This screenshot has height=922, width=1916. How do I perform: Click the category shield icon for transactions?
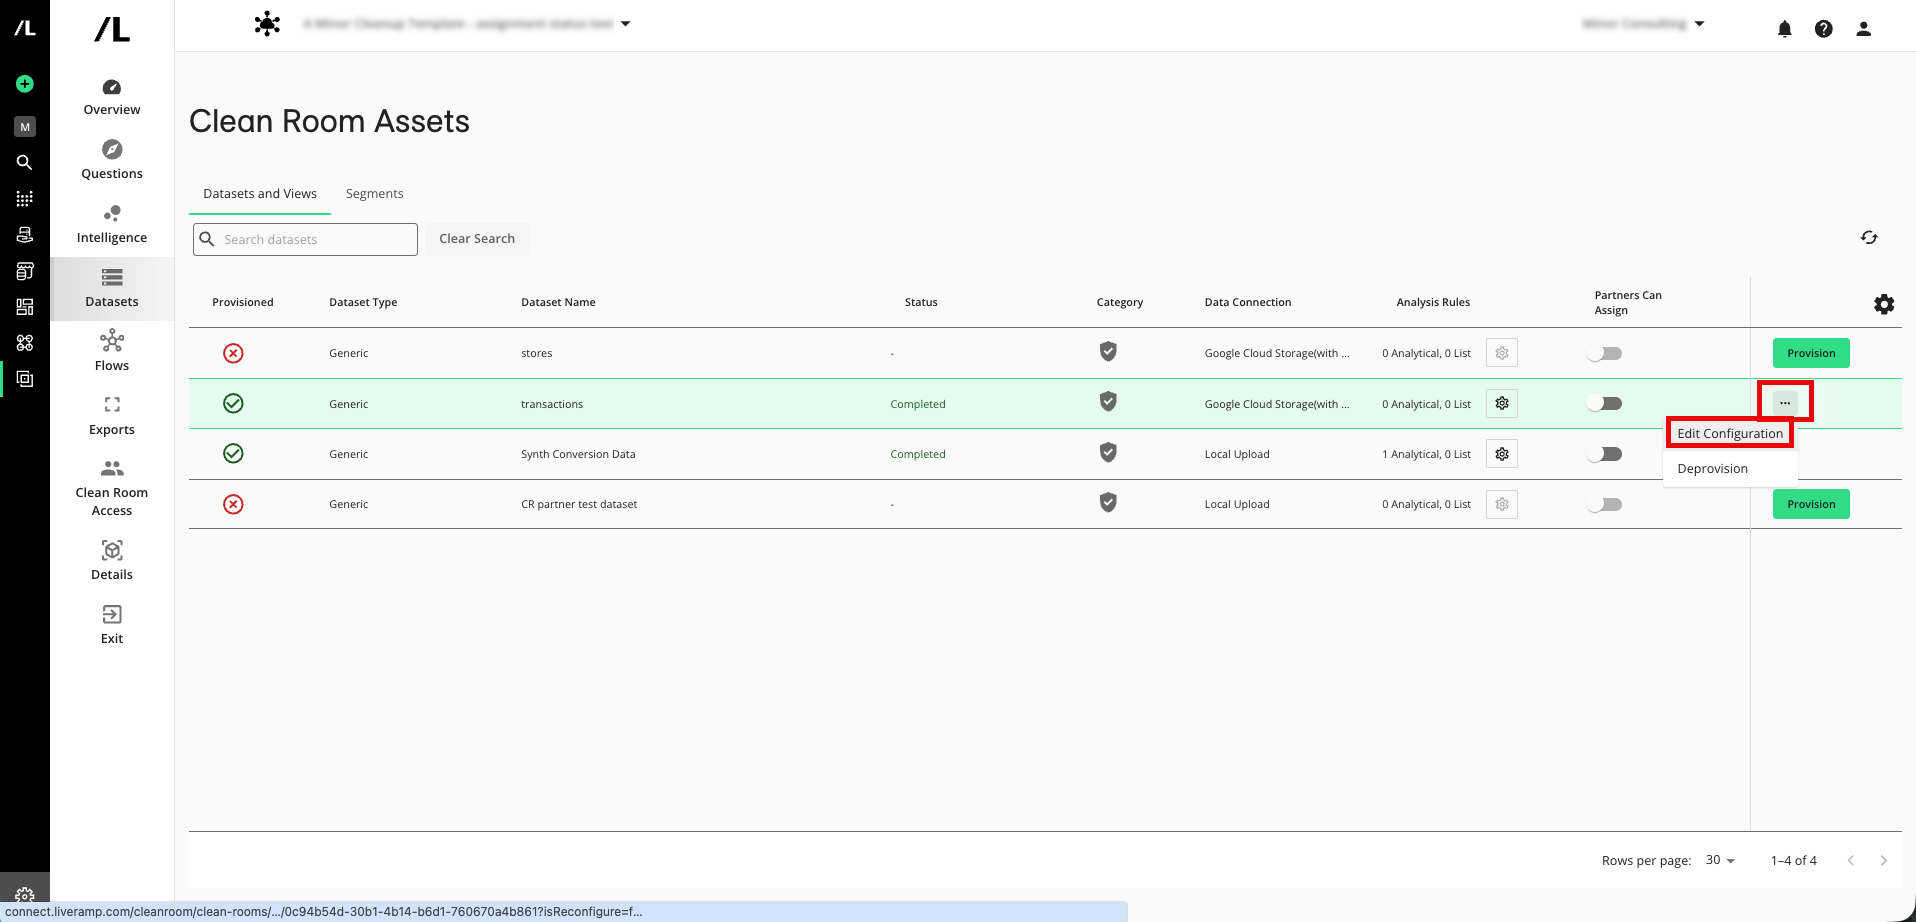pos(1108,401)
